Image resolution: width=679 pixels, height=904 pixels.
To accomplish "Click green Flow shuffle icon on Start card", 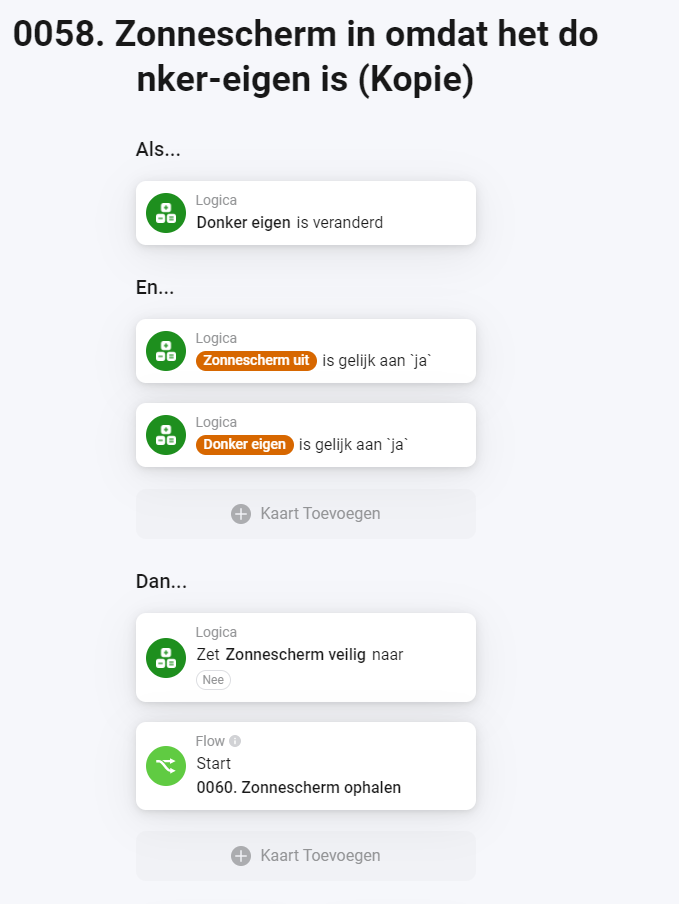I will coord(166,766).
